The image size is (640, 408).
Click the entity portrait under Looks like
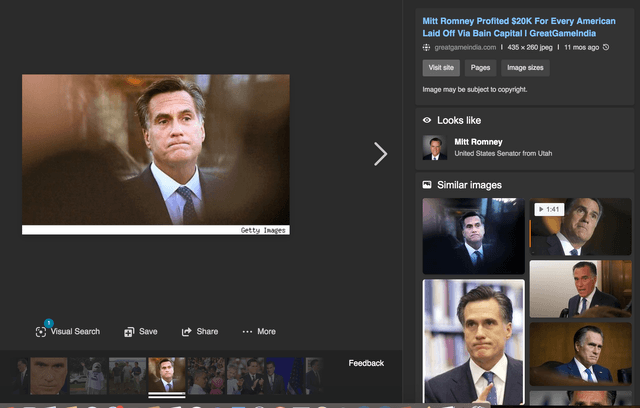(x=435, y=148)
